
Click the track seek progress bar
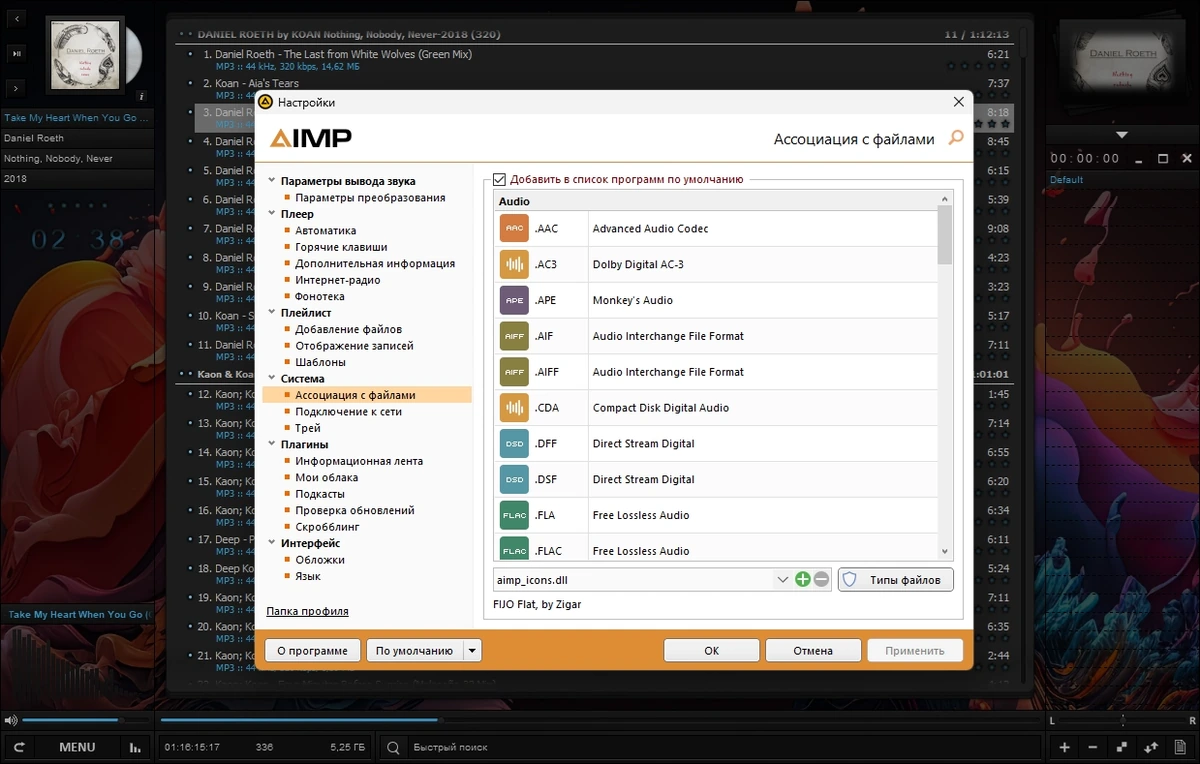point(599,720)
